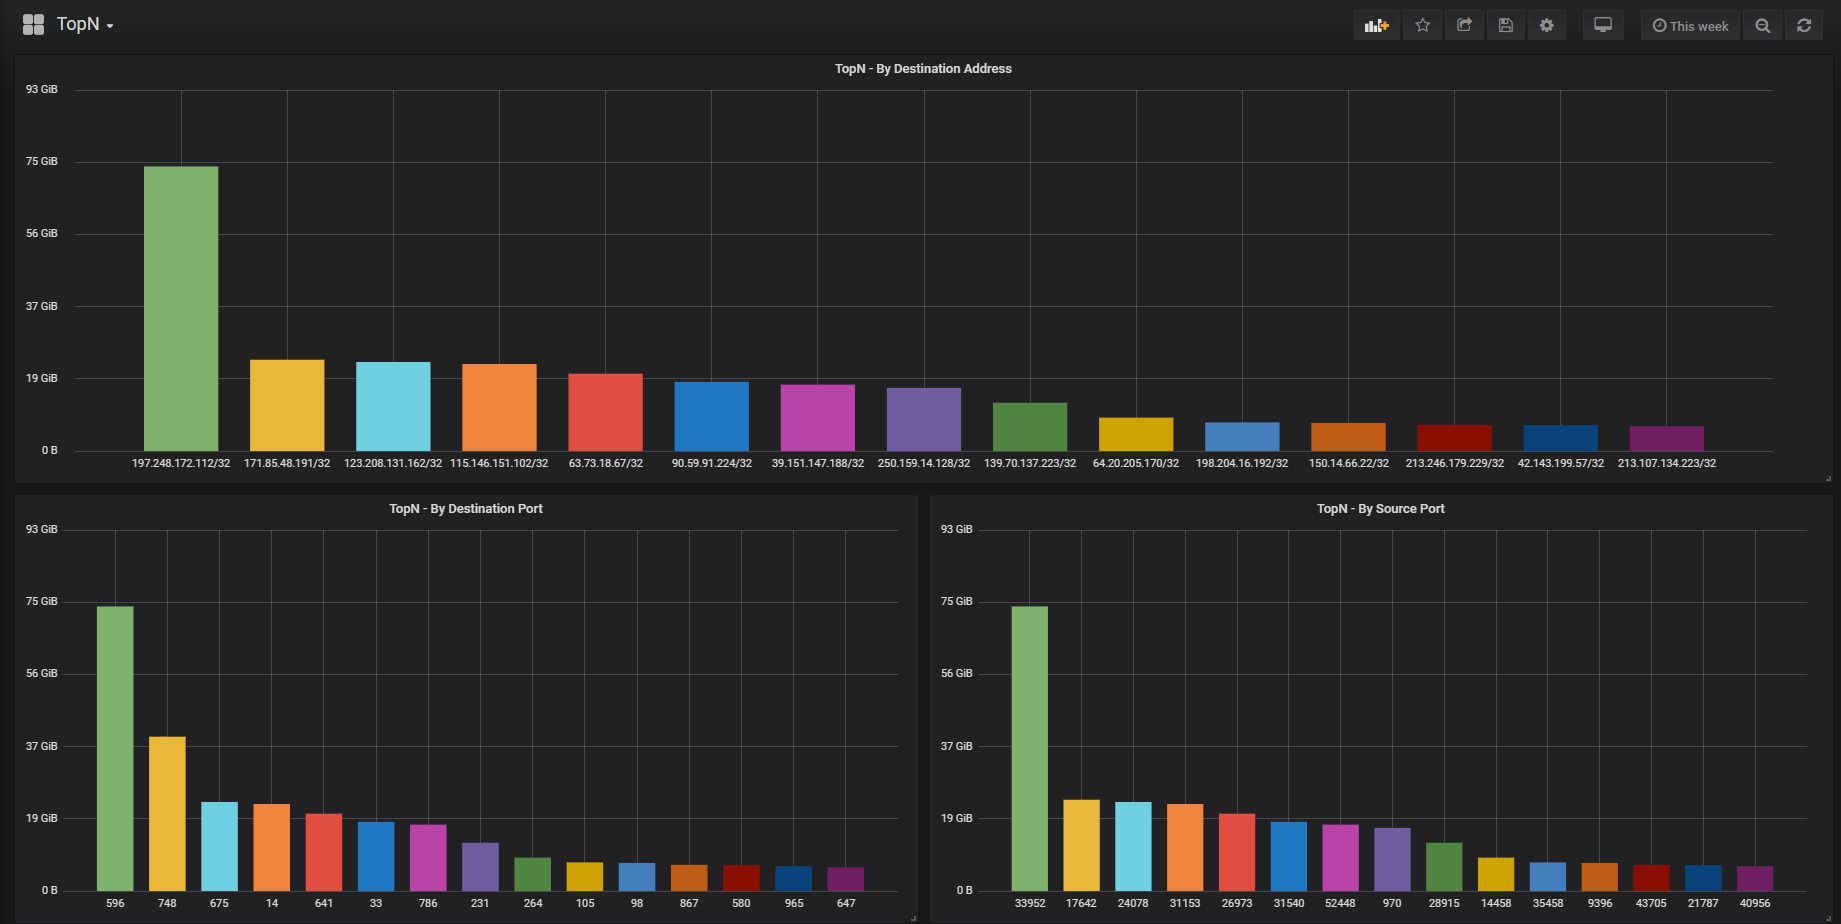Image resolution: width=1841 pixels, height=924 pixels.
Task: Open the "TopN - By Destination Address" panel menu
Action: pos(923,68)
